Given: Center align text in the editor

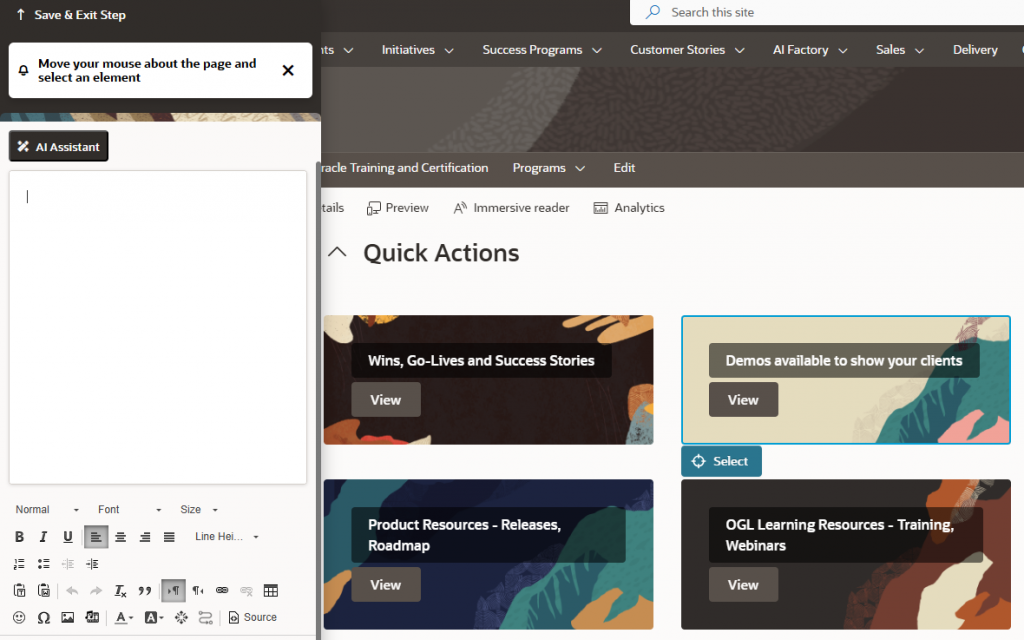Looking at the screenshot, I should [x=120, y=537].
